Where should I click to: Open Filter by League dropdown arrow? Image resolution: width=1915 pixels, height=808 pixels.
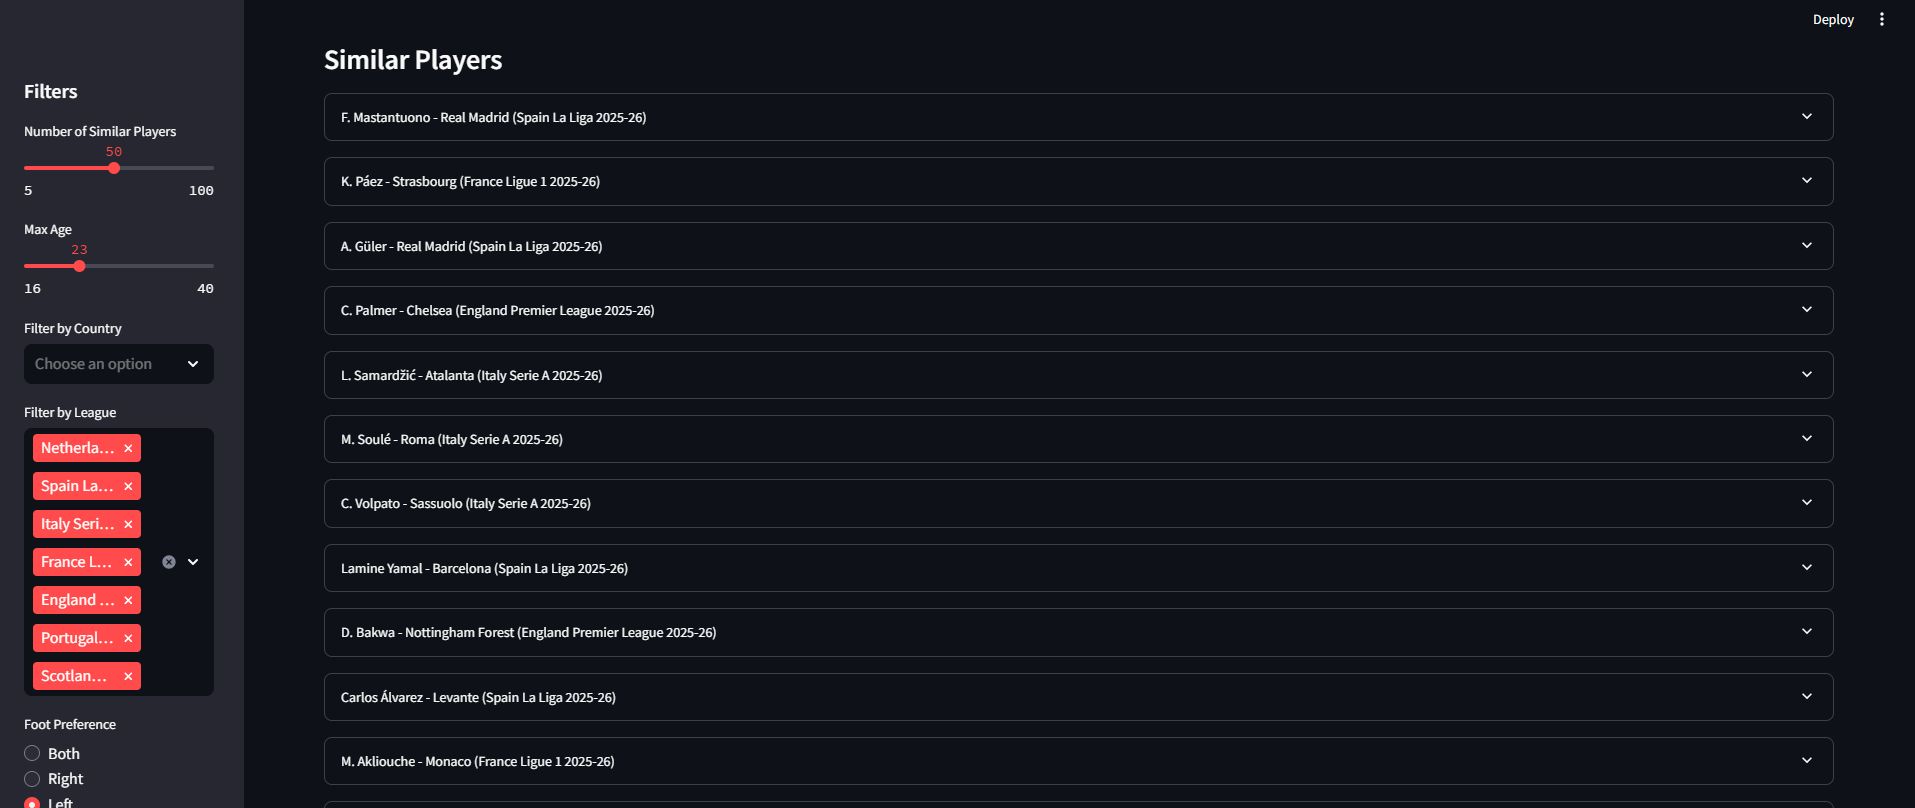pos(193,562)
